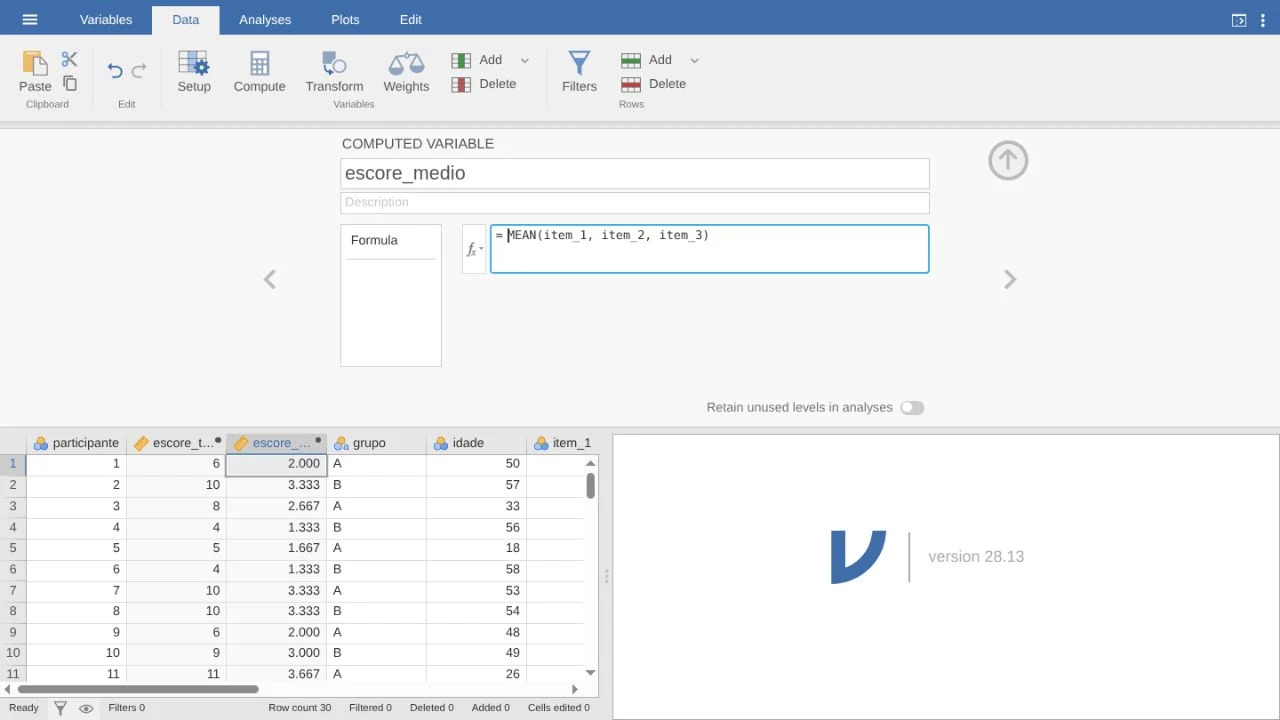Screen dimensions: 1280x720
Task: Click the Paste clipboard icon
Action: pos(35,64)
